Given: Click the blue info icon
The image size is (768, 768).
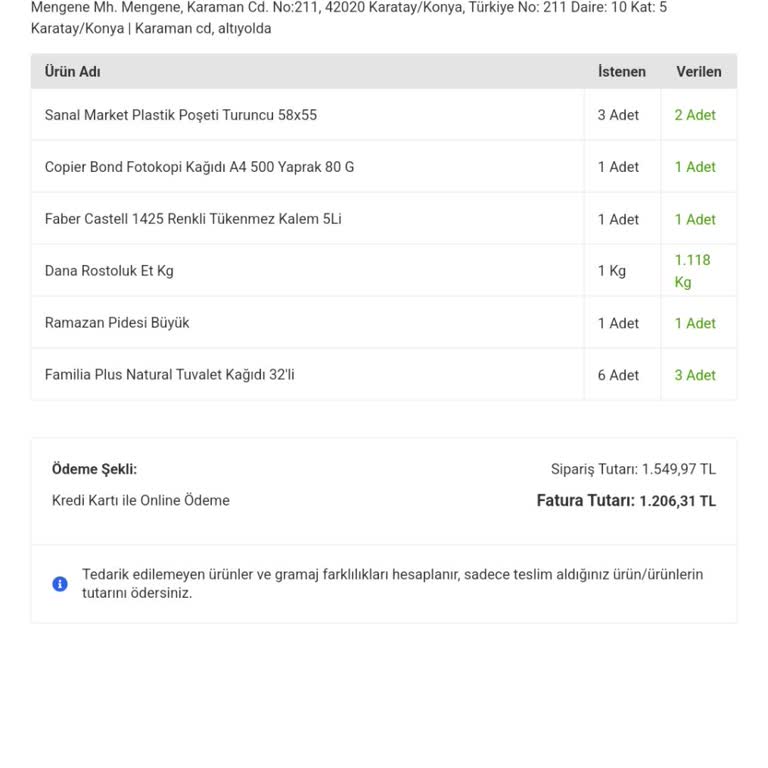Looking at the screenshot, I should 60,584.
